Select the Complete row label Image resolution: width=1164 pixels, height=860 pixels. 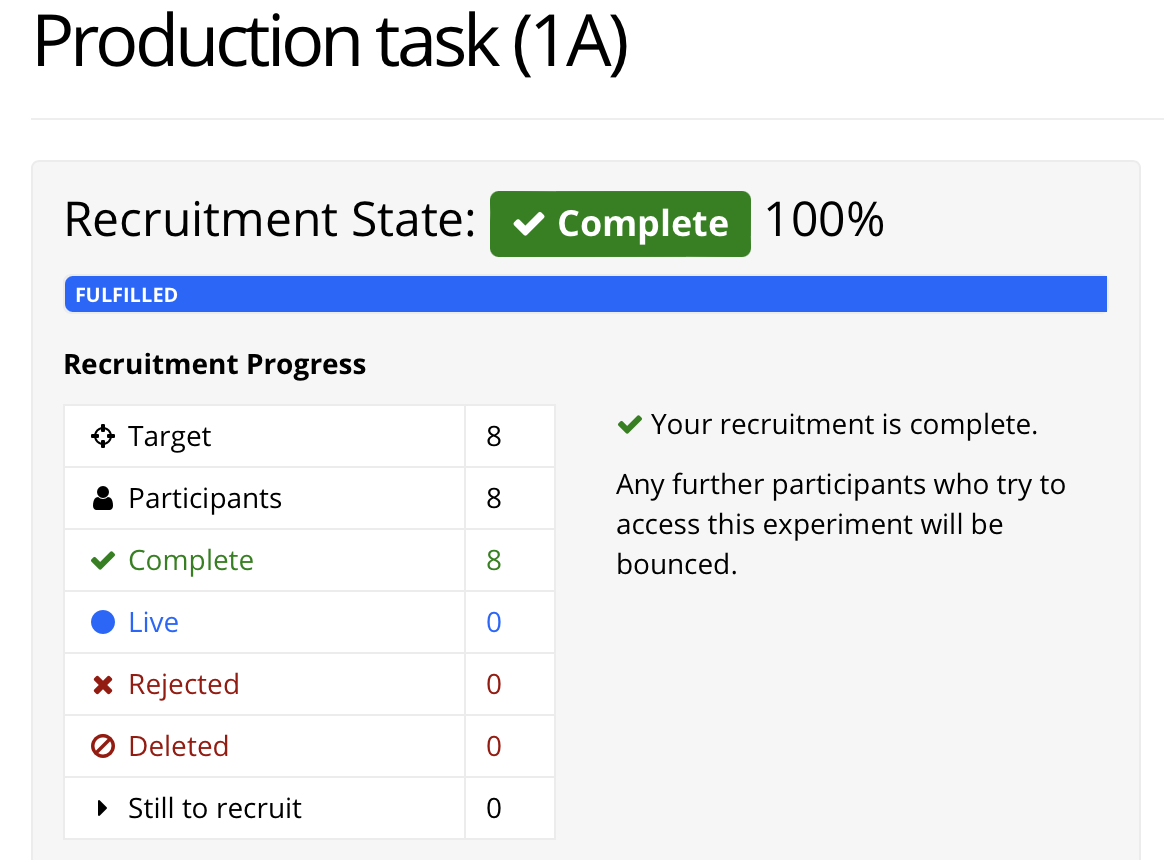(x=191, y=561)
